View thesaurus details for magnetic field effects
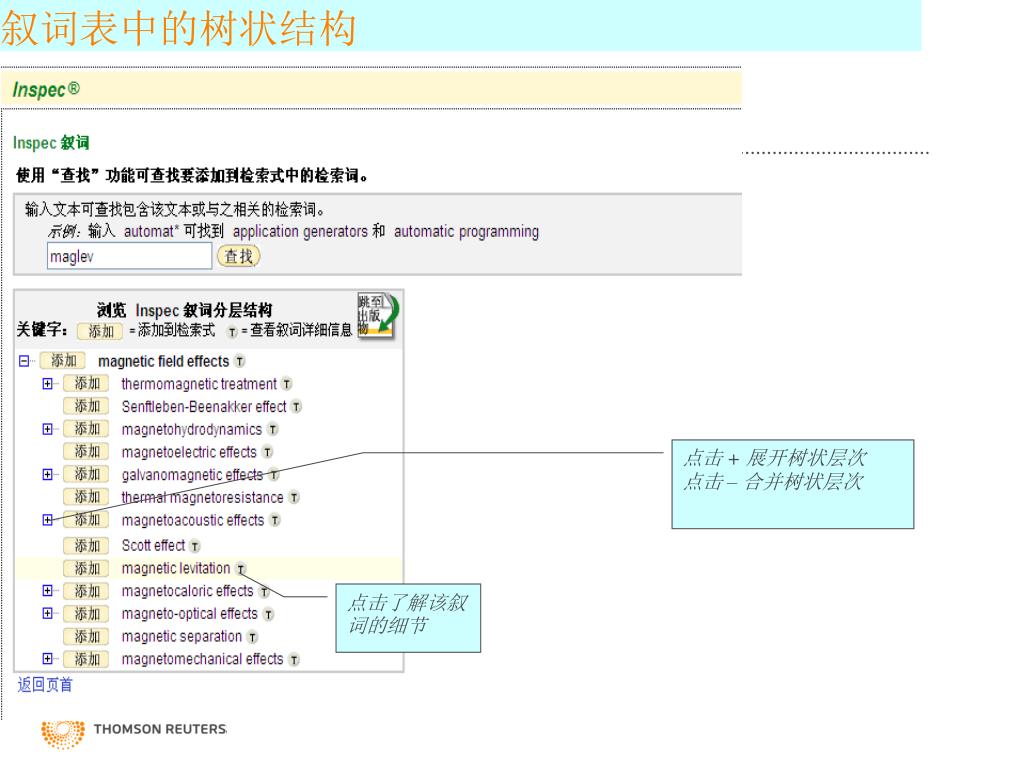 tap(240, 361)
